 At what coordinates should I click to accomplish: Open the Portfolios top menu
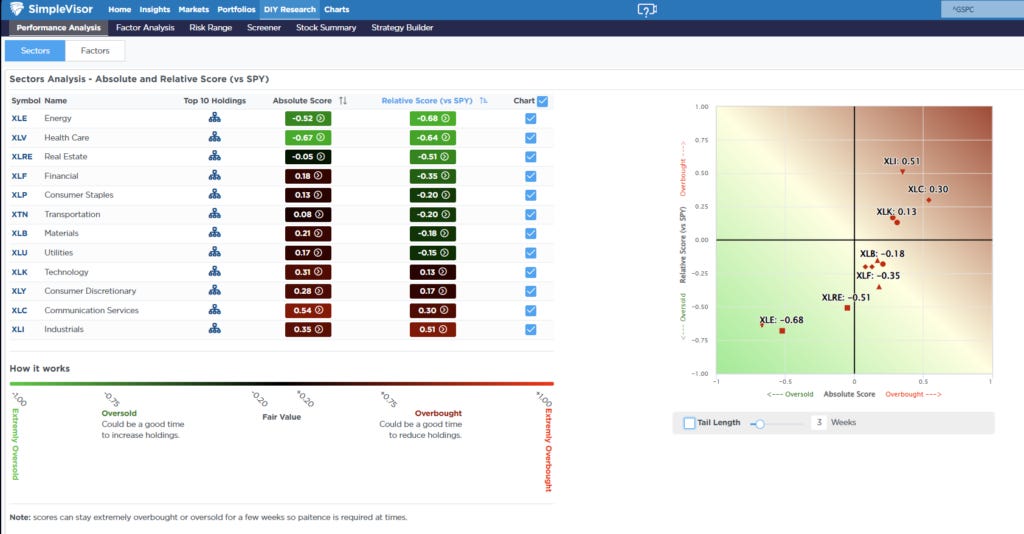click(x=236, y=9)
